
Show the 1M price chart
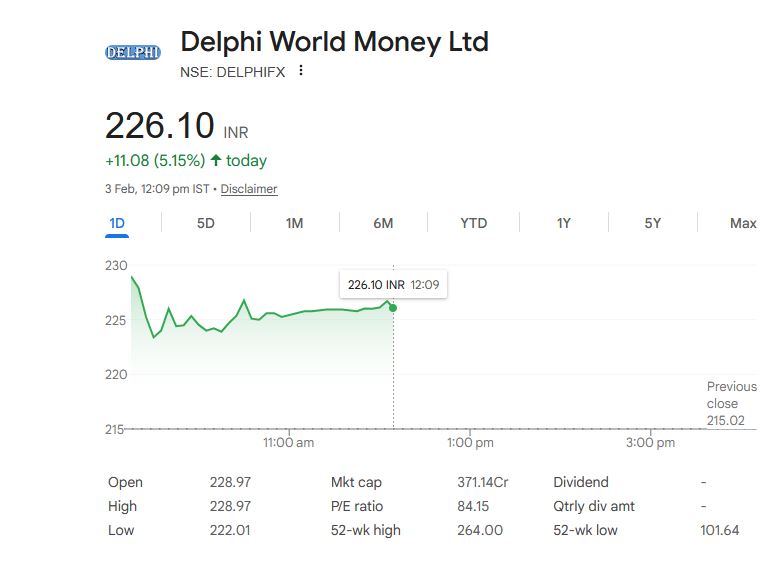[294, 223]
